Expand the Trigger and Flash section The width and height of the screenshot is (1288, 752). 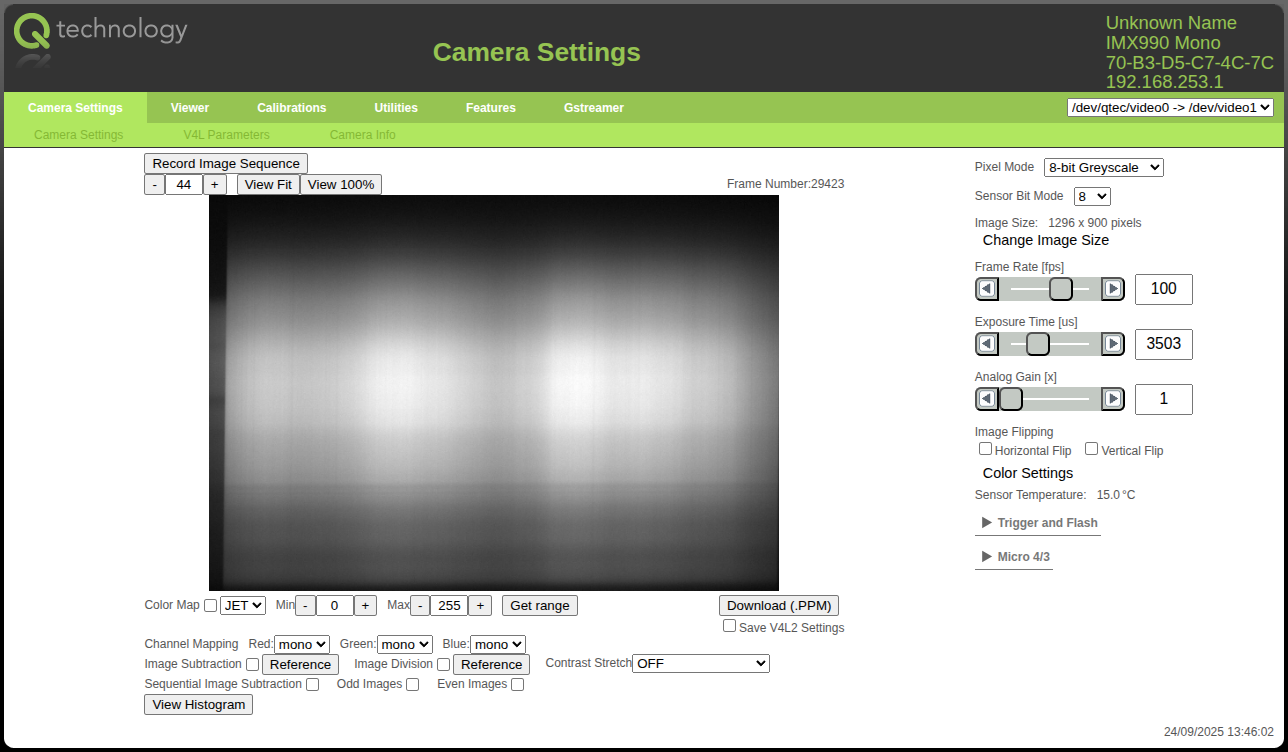pyautogui.click(x=1038, y=523)
